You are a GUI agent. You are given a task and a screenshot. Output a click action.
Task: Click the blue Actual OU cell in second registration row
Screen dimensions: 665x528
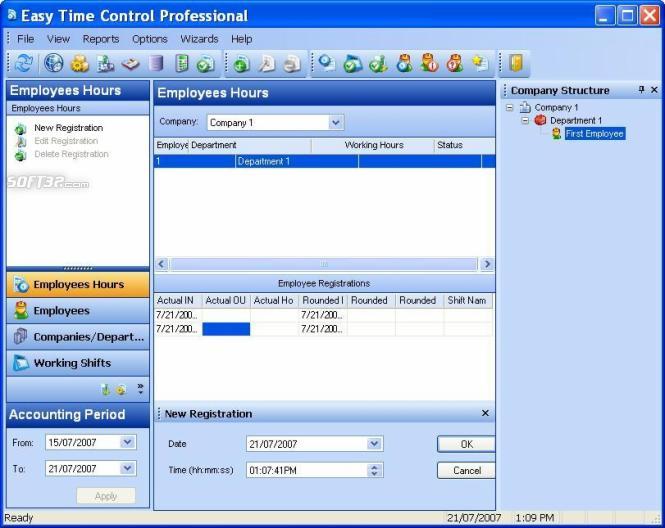point(226,329)
